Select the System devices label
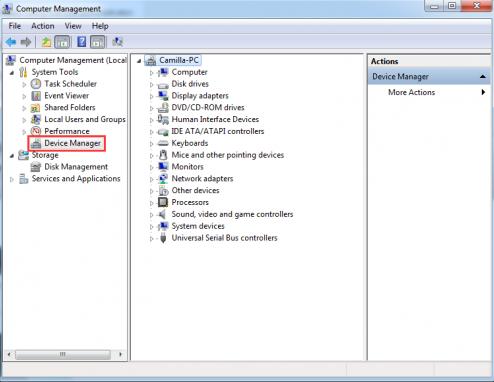 tap(198, 226)
